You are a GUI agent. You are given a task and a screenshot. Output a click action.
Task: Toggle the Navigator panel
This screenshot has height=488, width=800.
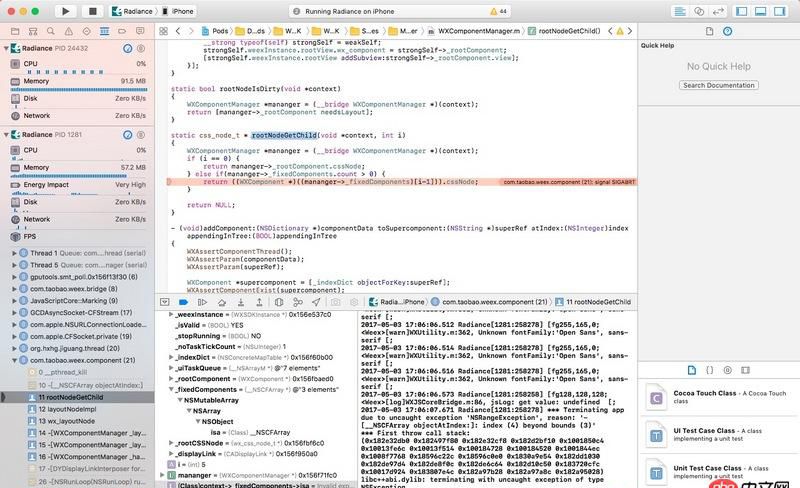[741, 11]
